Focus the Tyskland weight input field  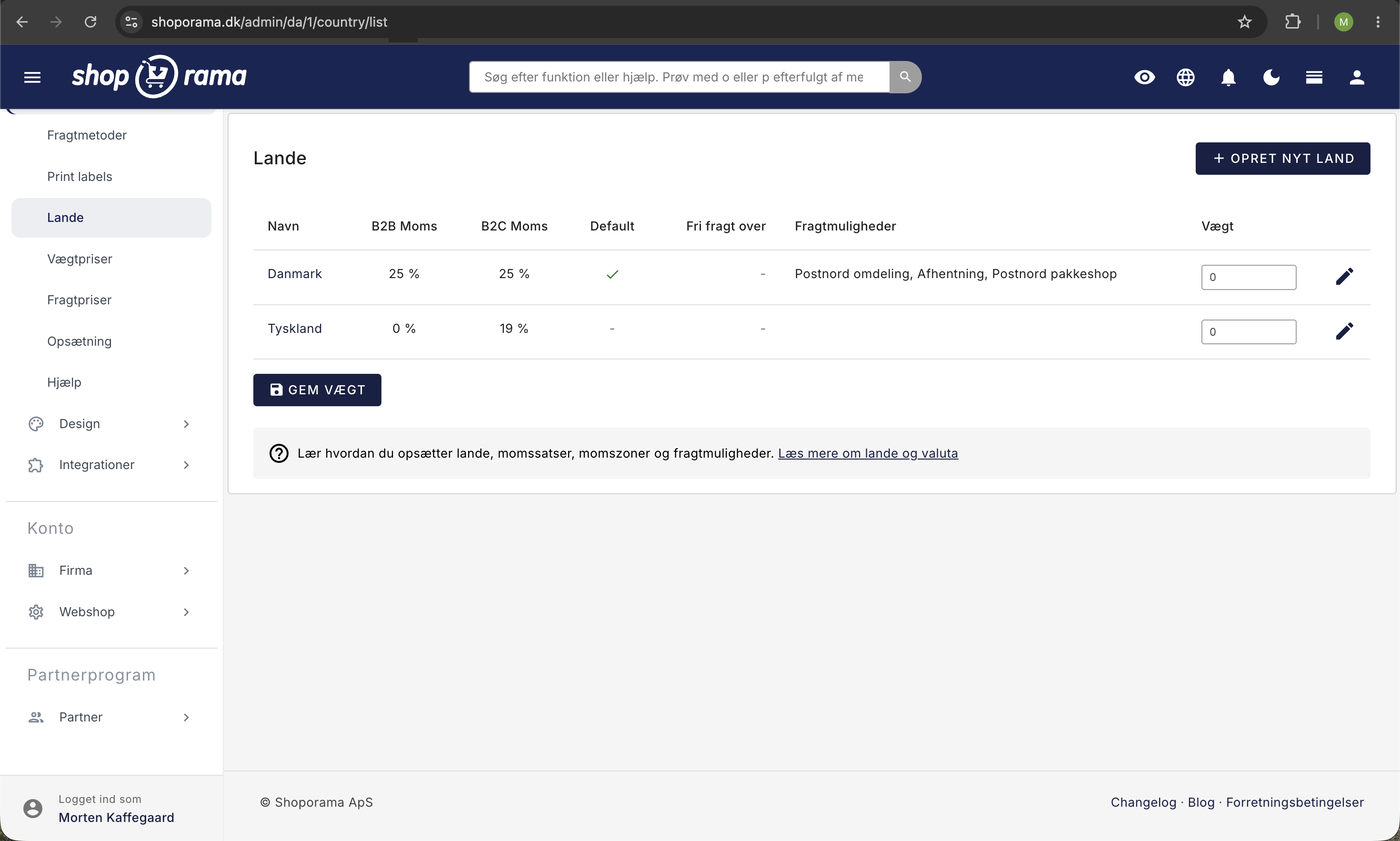click(x=1249, y=332)
